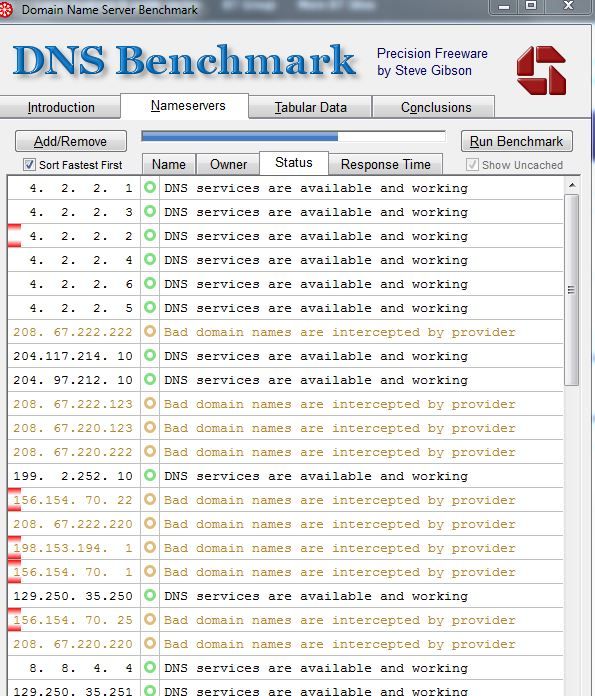
Task: Click the scroll up arrow of the server list
Action: pos(572,185)
